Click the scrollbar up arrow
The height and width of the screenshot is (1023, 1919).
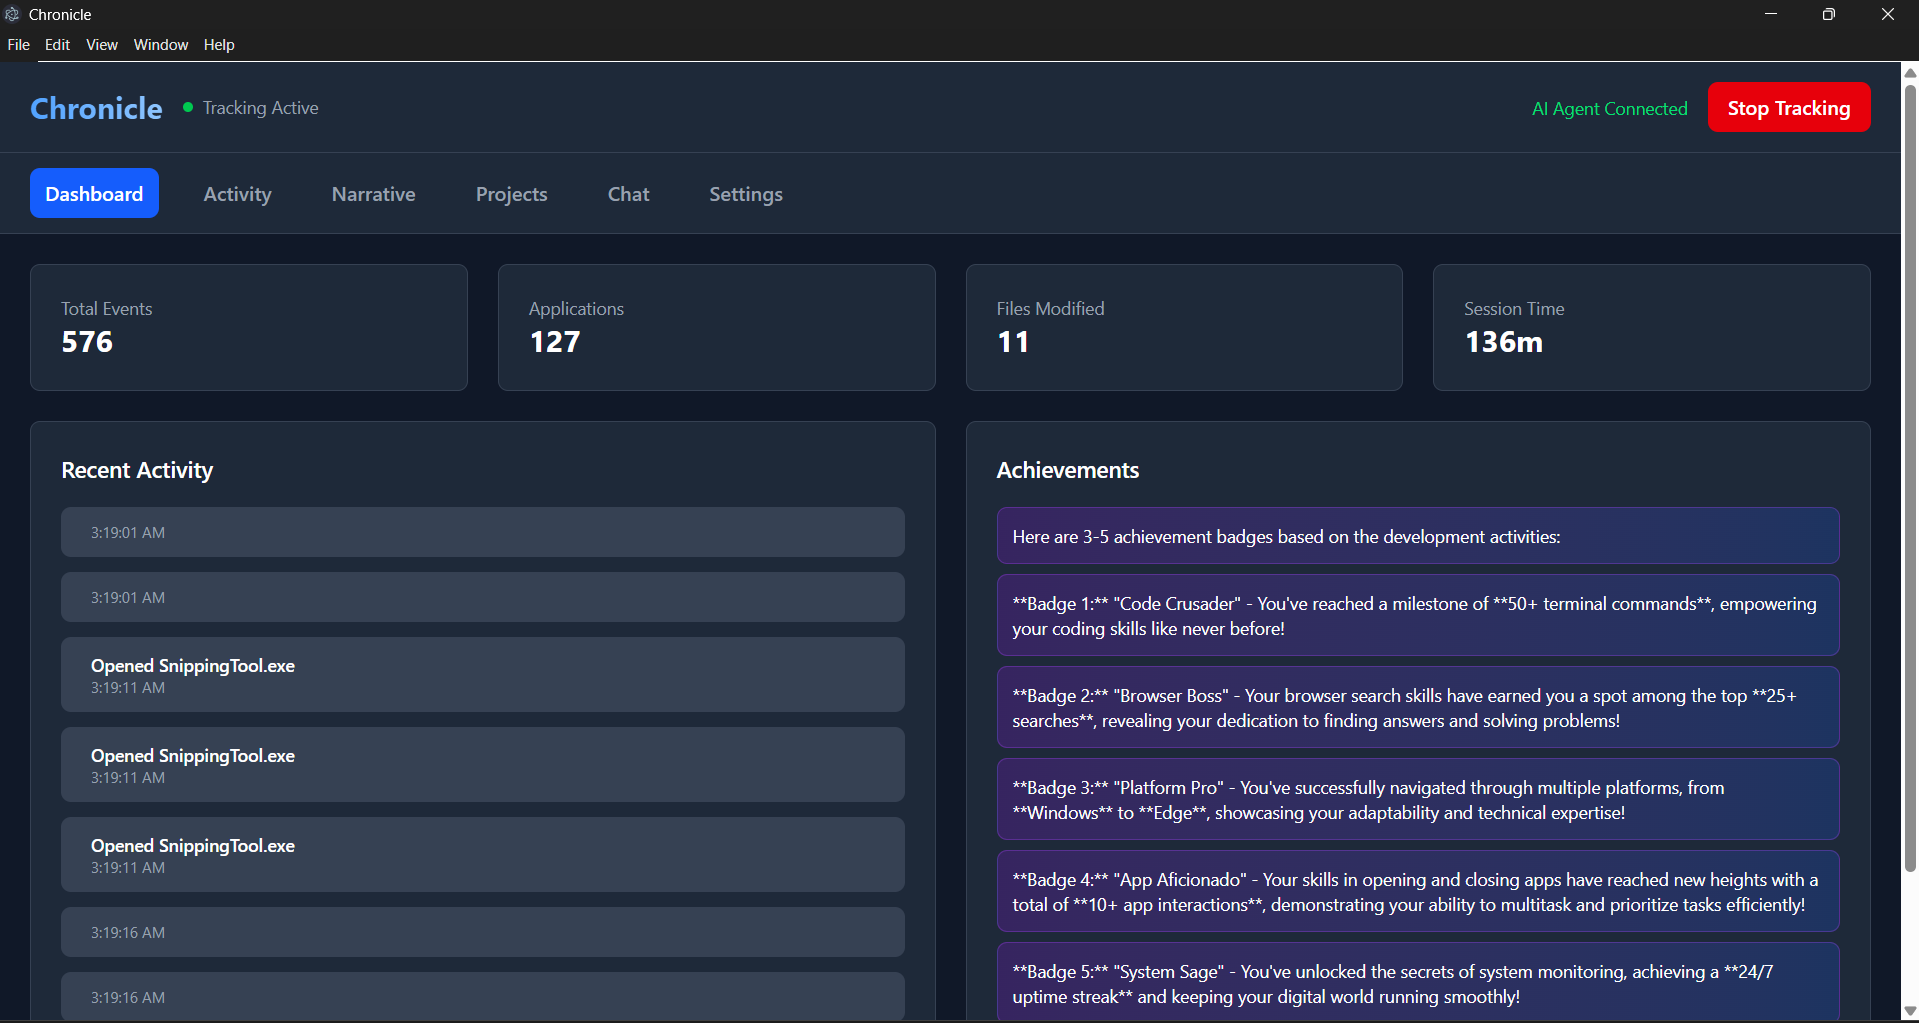pos(1908,72)
